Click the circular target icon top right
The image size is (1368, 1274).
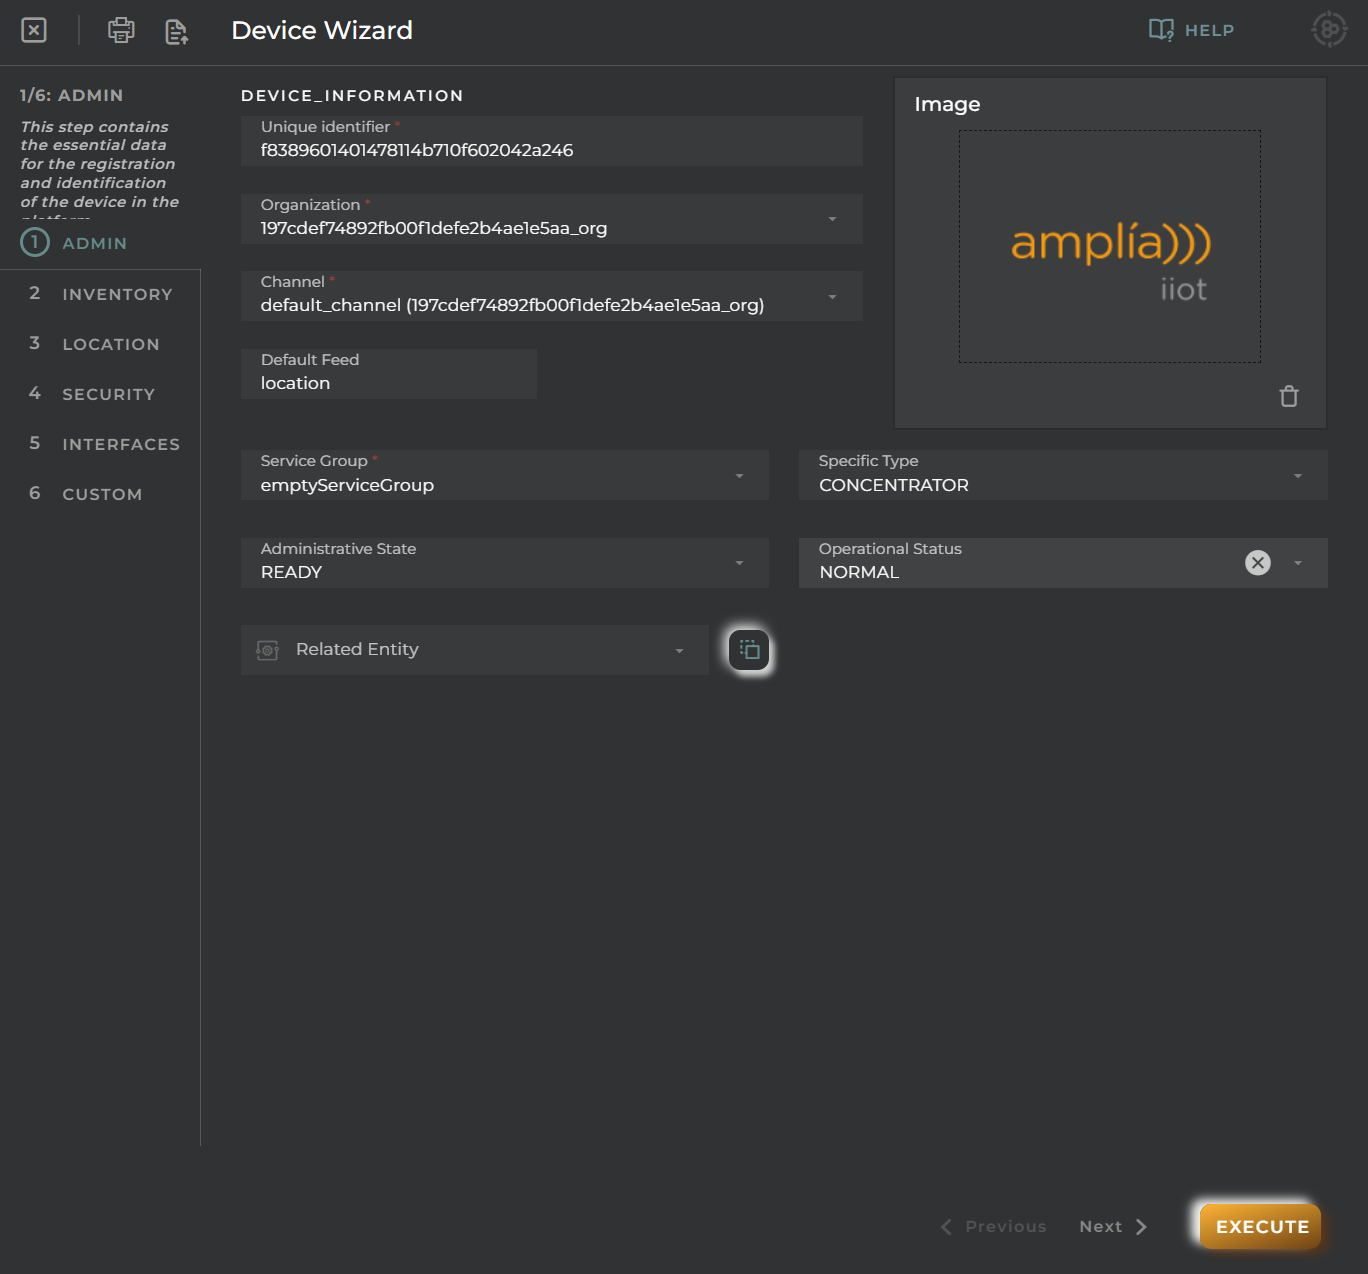pos(1329,30)
